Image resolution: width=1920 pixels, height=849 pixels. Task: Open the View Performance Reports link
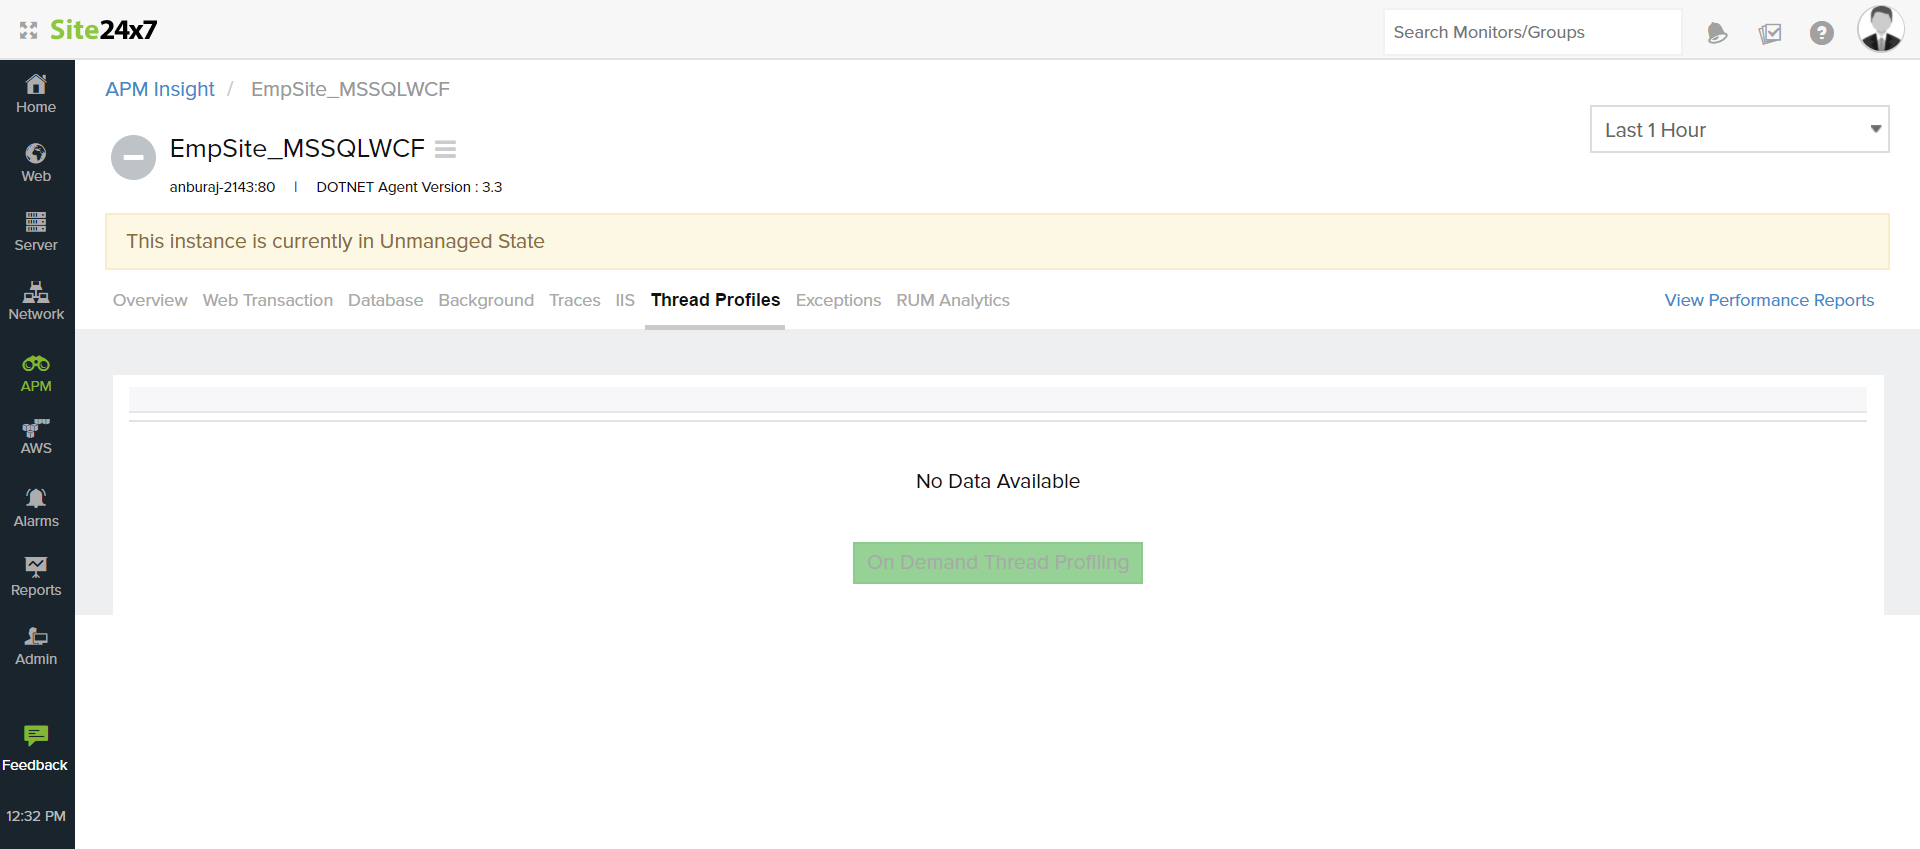click(1768, 300)
